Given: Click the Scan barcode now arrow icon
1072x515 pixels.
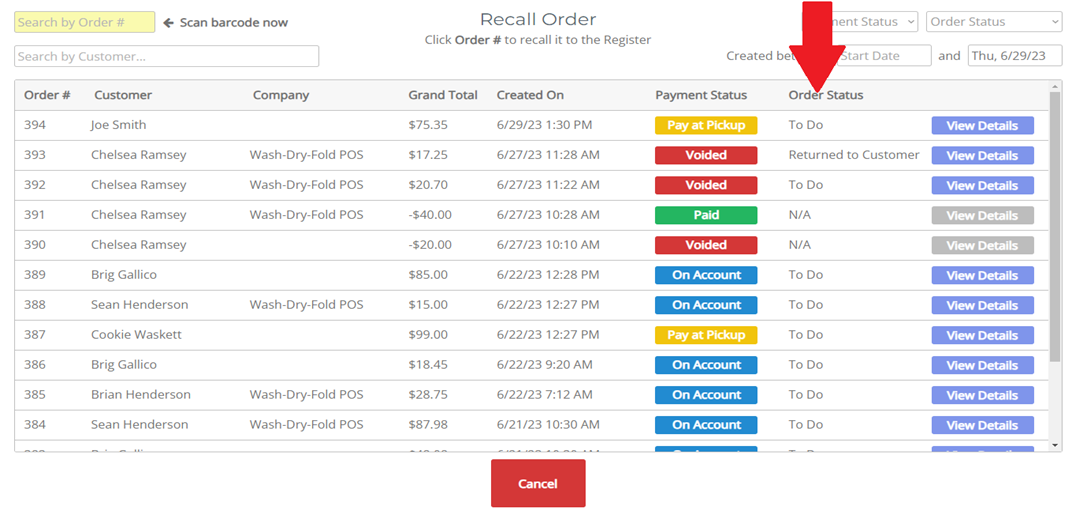Looking at the screenshot, I should 168,23.
